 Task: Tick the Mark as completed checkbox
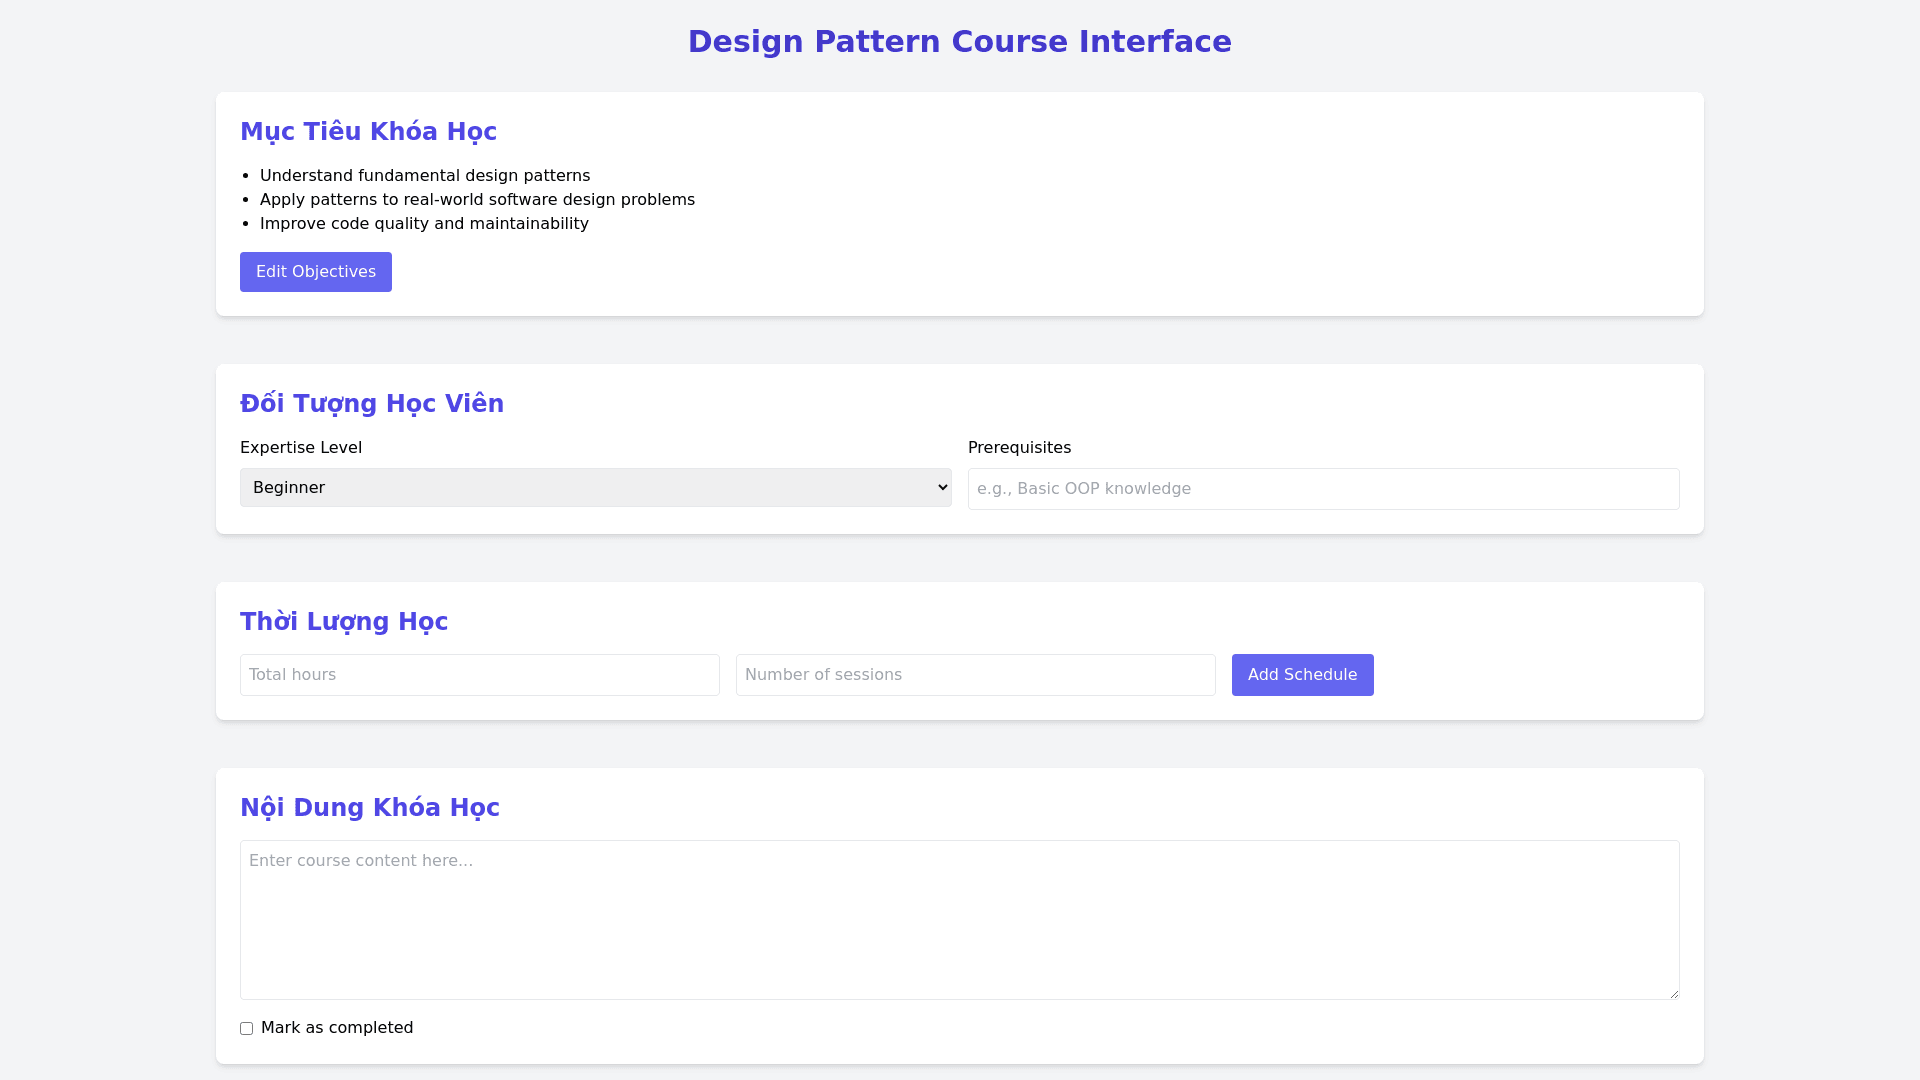(x=247, y=1029)
